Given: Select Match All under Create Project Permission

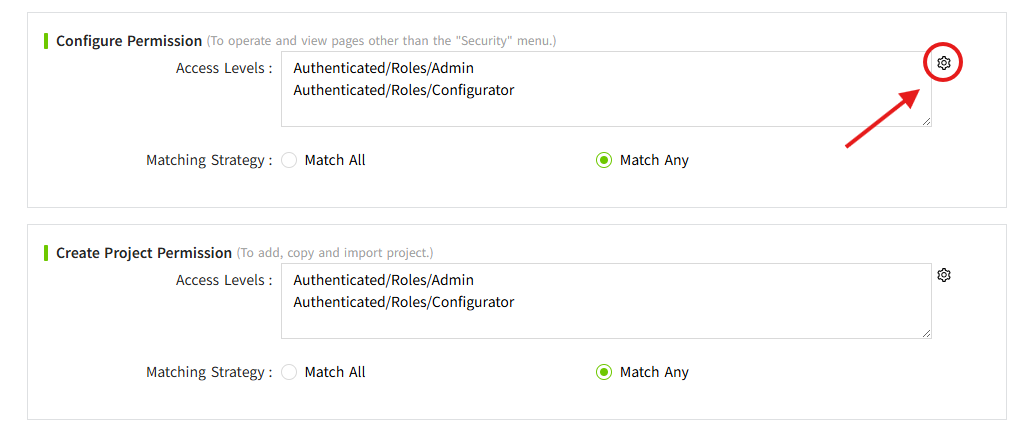Looking at the screenshot, I should click(x=290, y=372).
